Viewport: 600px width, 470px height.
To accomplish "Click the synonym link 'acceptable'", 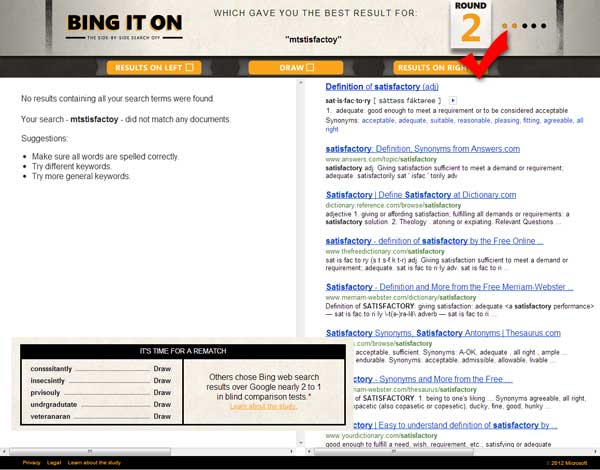I will pyautogui.click(x=378, y=121).
